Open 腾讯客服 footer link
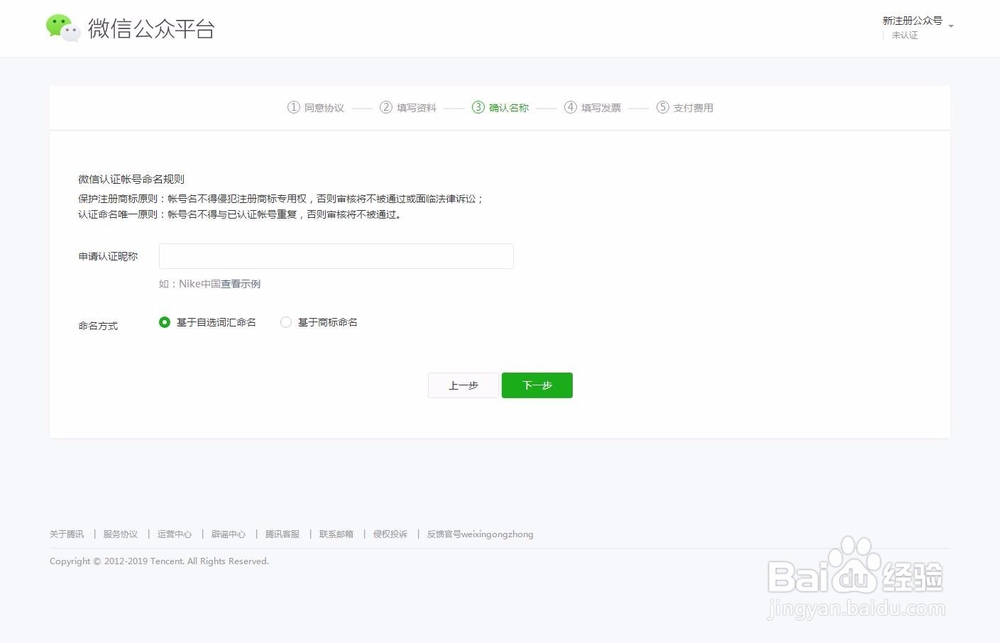The width and height of the screenshot is (1000, 643). click(x=282, y=534)
